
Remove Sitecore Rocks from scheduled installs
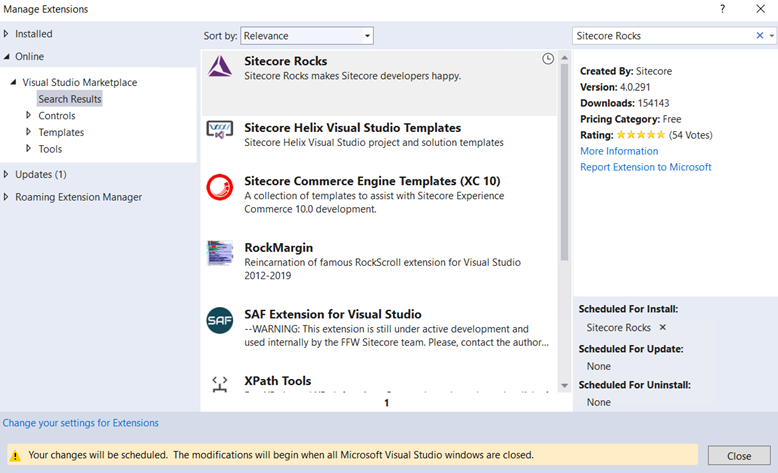tap(662, 327)
